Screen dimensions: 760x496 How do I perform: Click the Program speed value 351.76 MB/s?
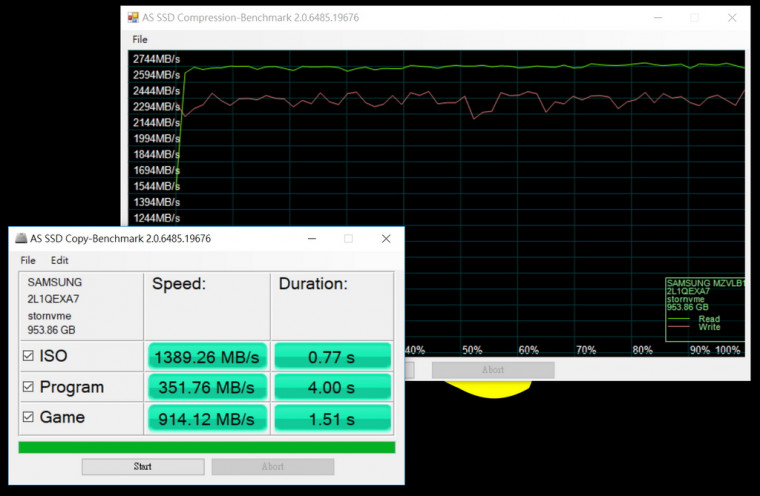(x=206, y=387)
